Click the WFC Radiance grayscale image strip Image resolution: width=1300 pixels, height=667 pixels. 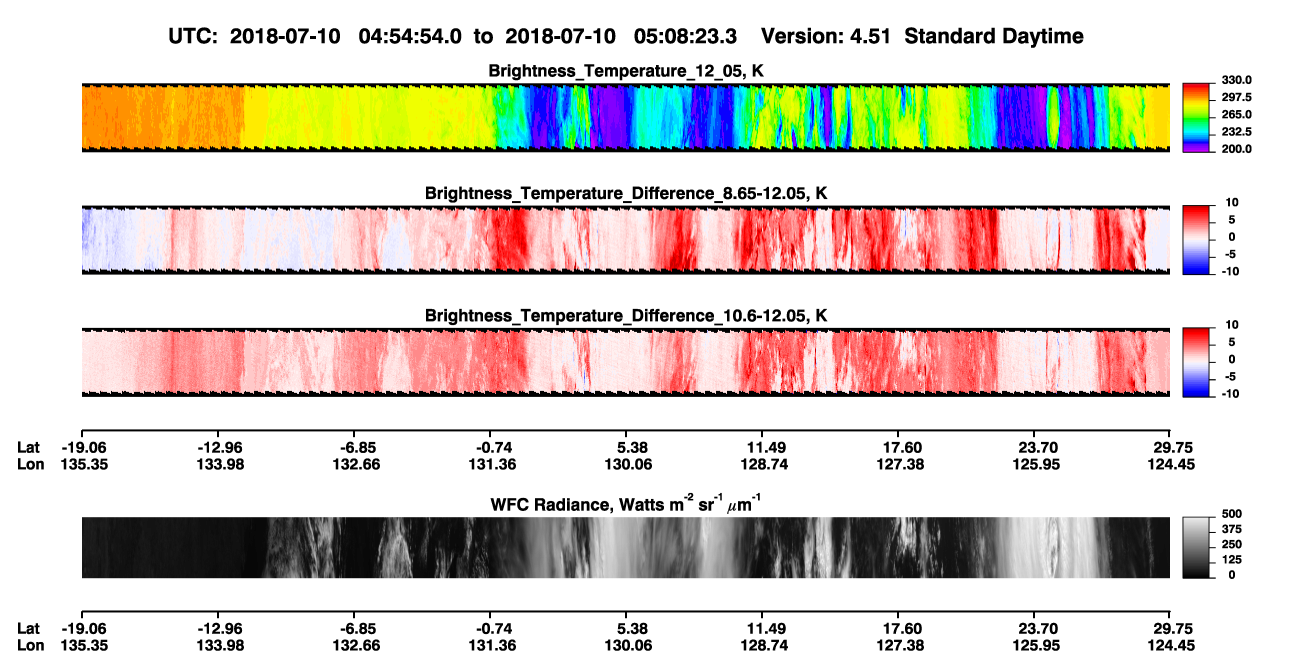point(625,548)
